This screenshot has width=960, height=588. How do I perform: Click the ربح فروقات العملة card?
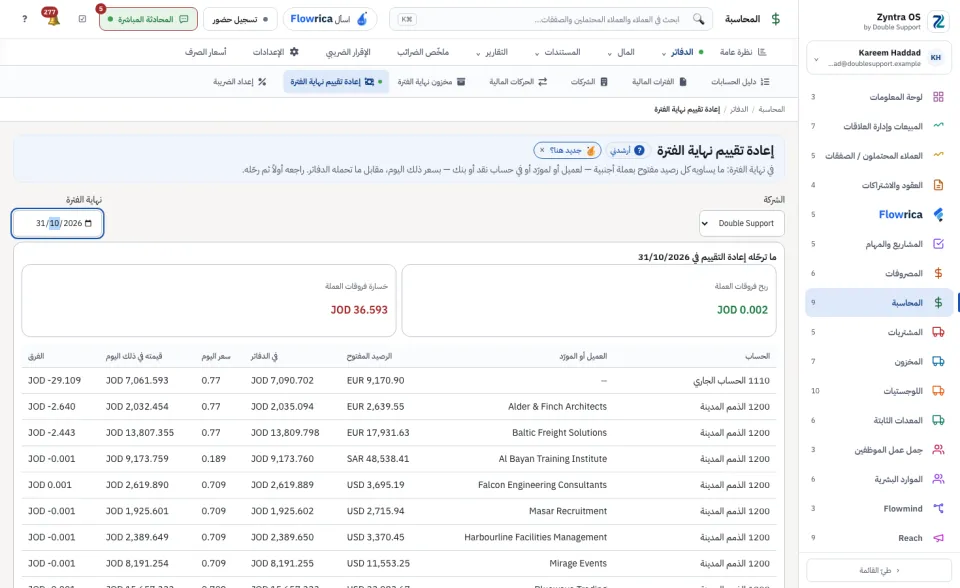pos(588,300)
